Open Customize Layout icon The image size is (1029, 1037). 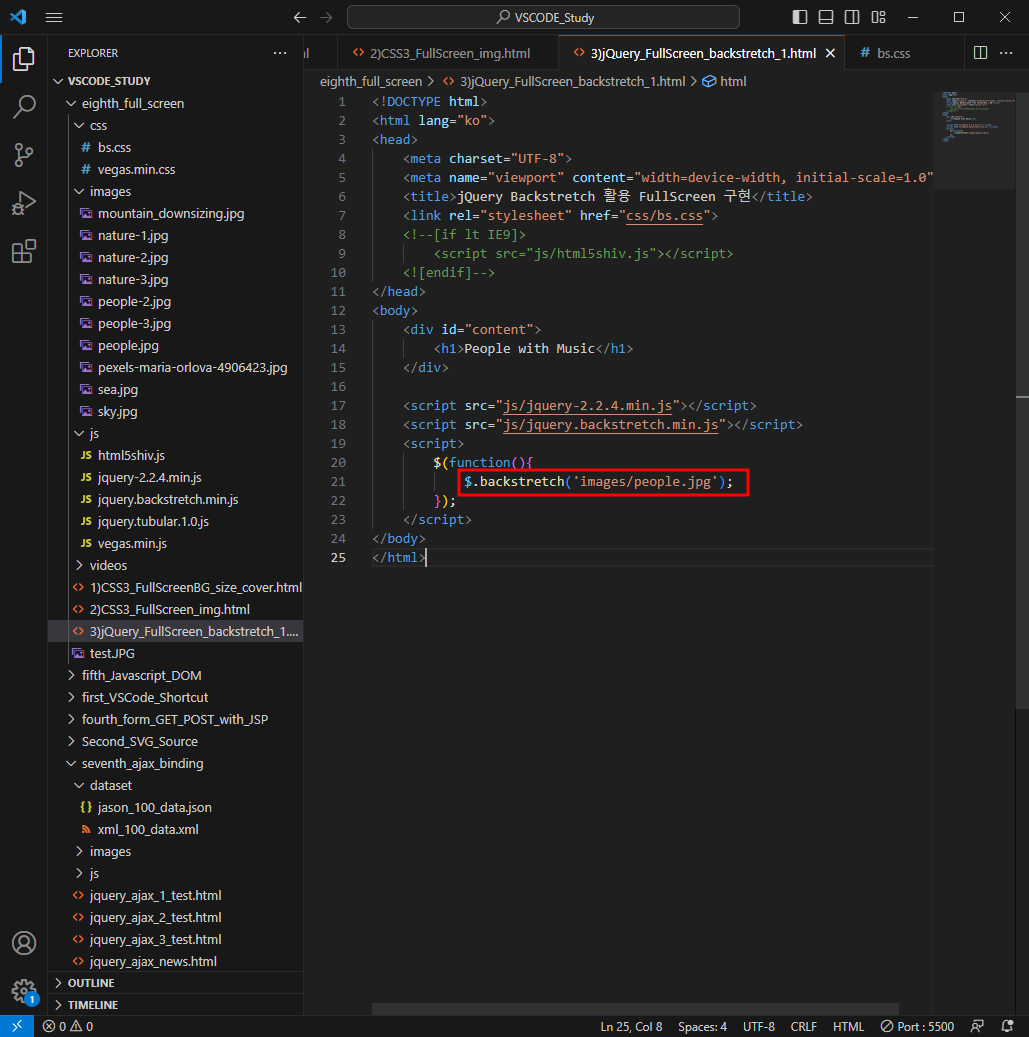coord(879,17)
